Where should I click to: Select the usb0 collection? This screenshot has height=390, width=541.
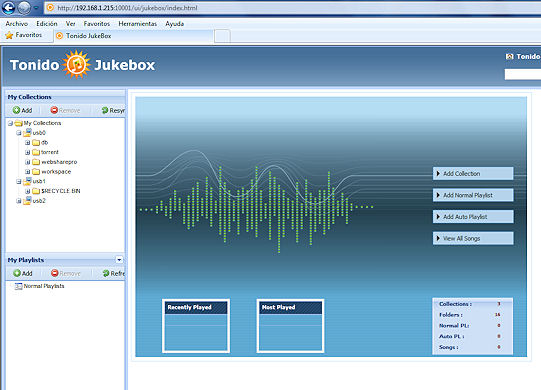(35, 133)
